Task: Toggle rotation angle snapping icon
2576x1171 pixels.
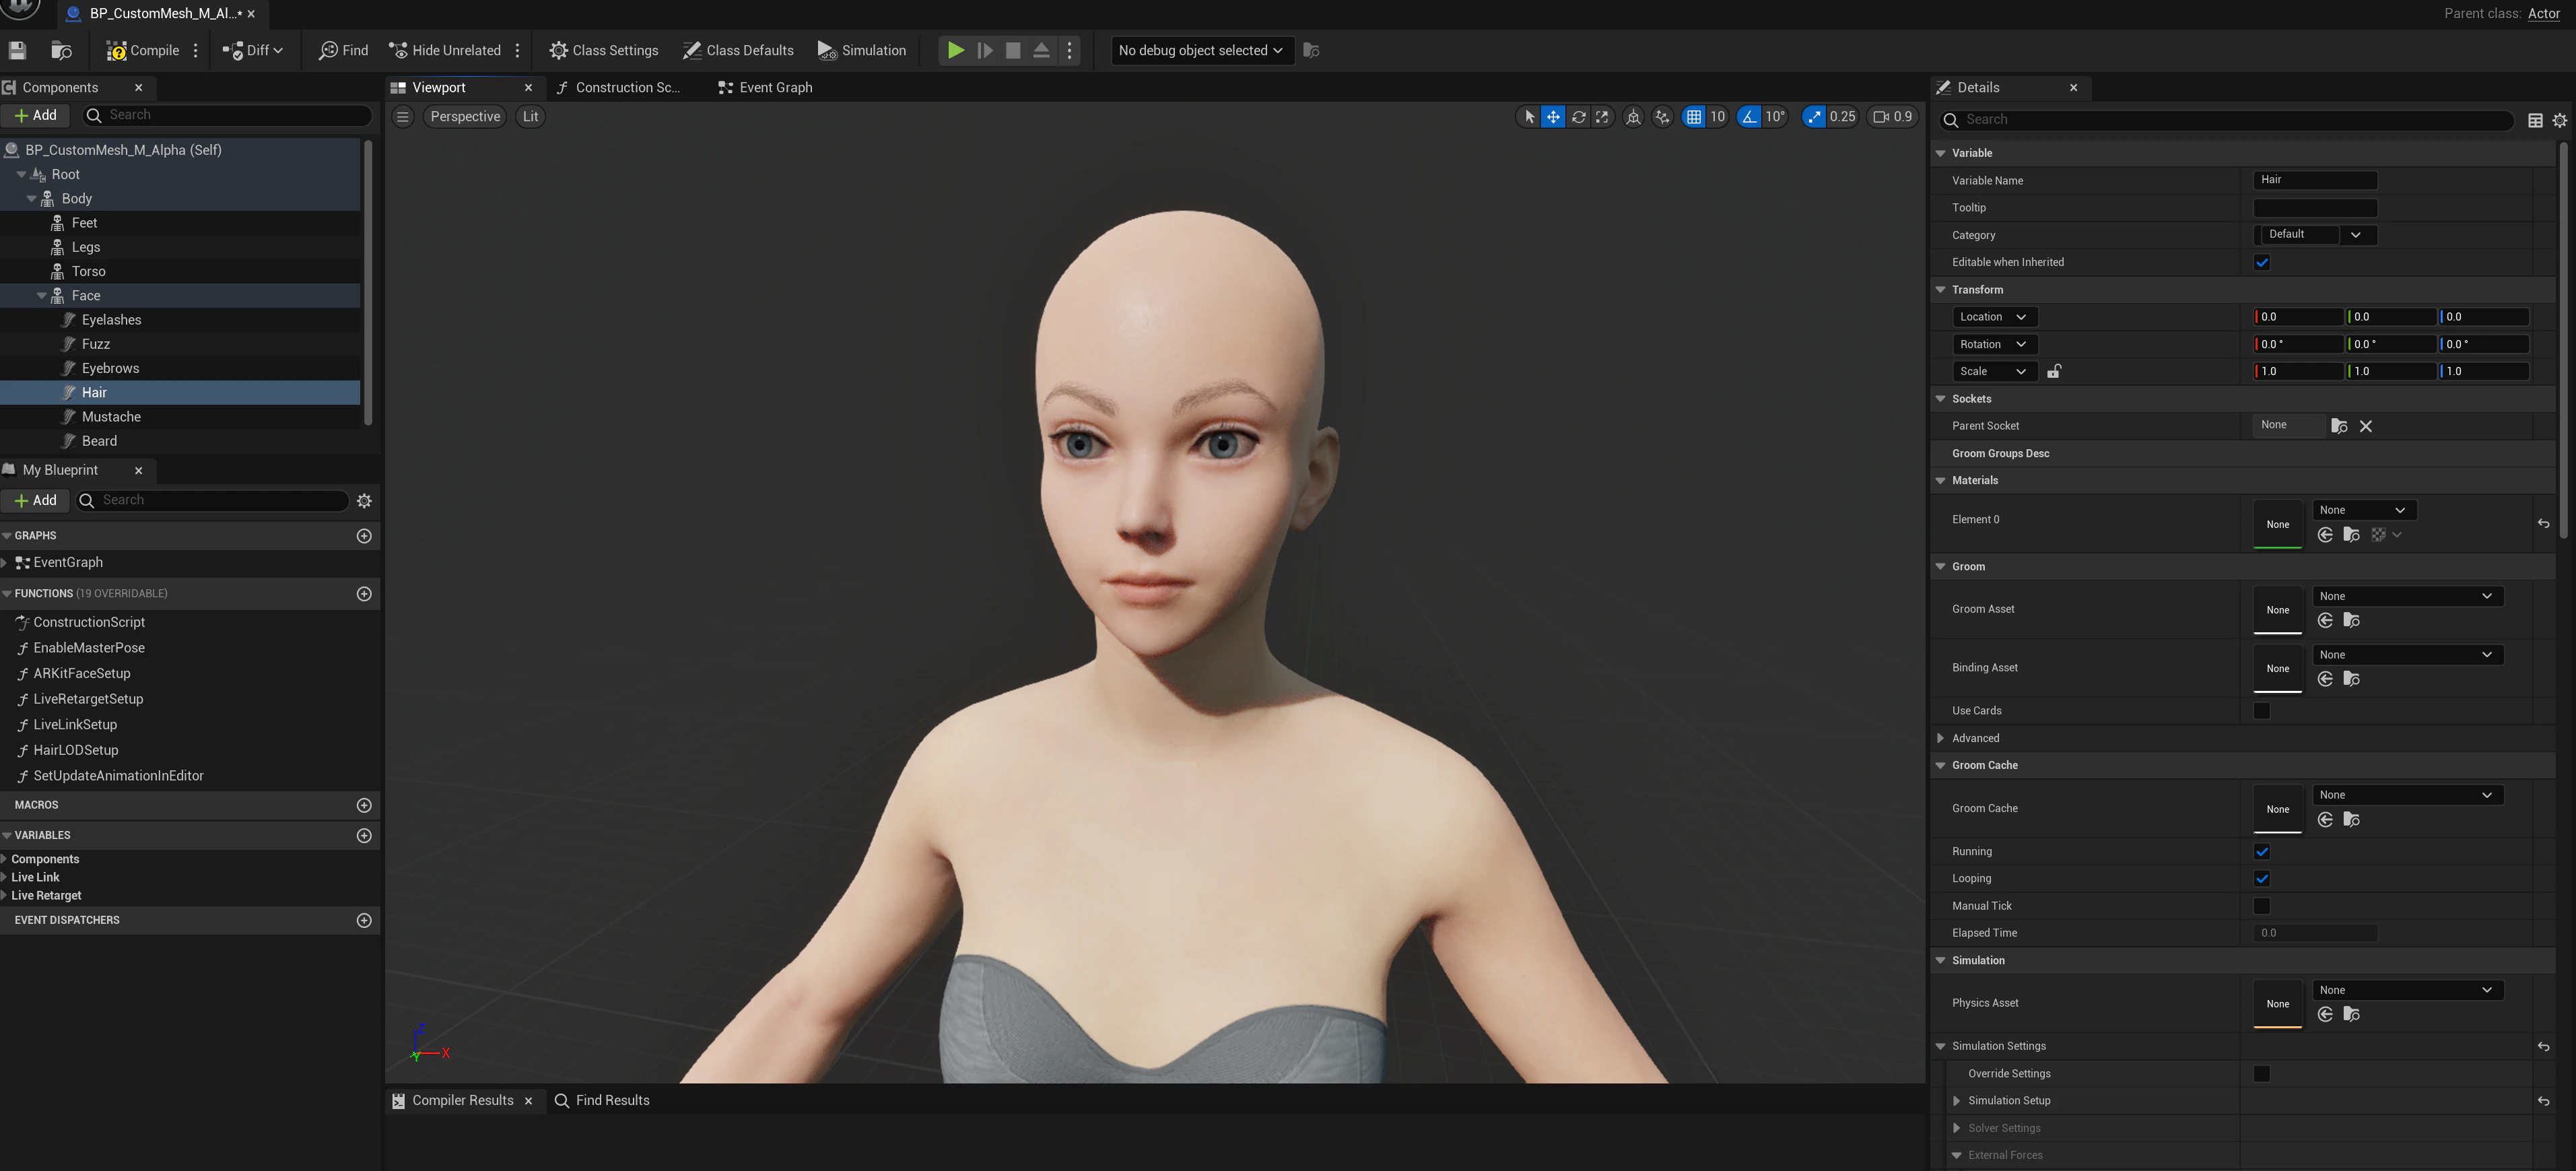Action: 1749,117
